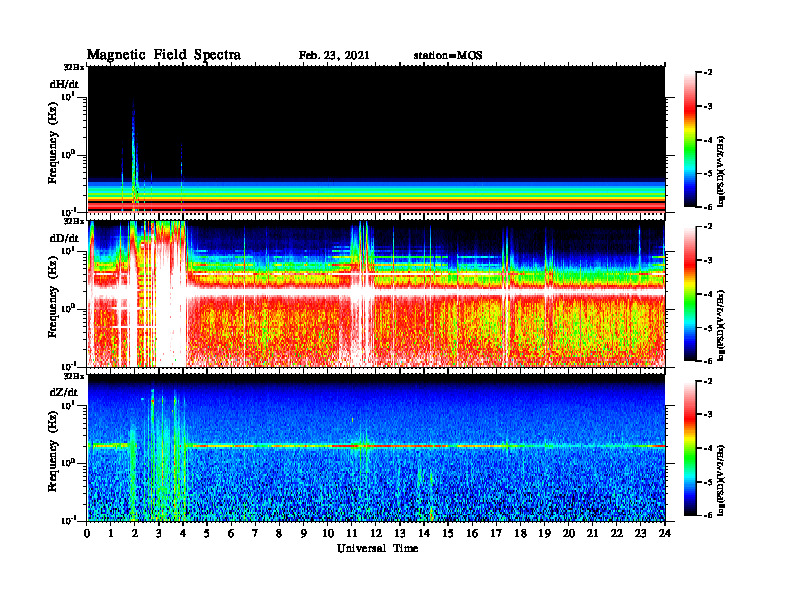This screenshot has width=792, height=612.
Task: Click the dH/dt spectrogram plot area
Action: (x=376, y=139)
